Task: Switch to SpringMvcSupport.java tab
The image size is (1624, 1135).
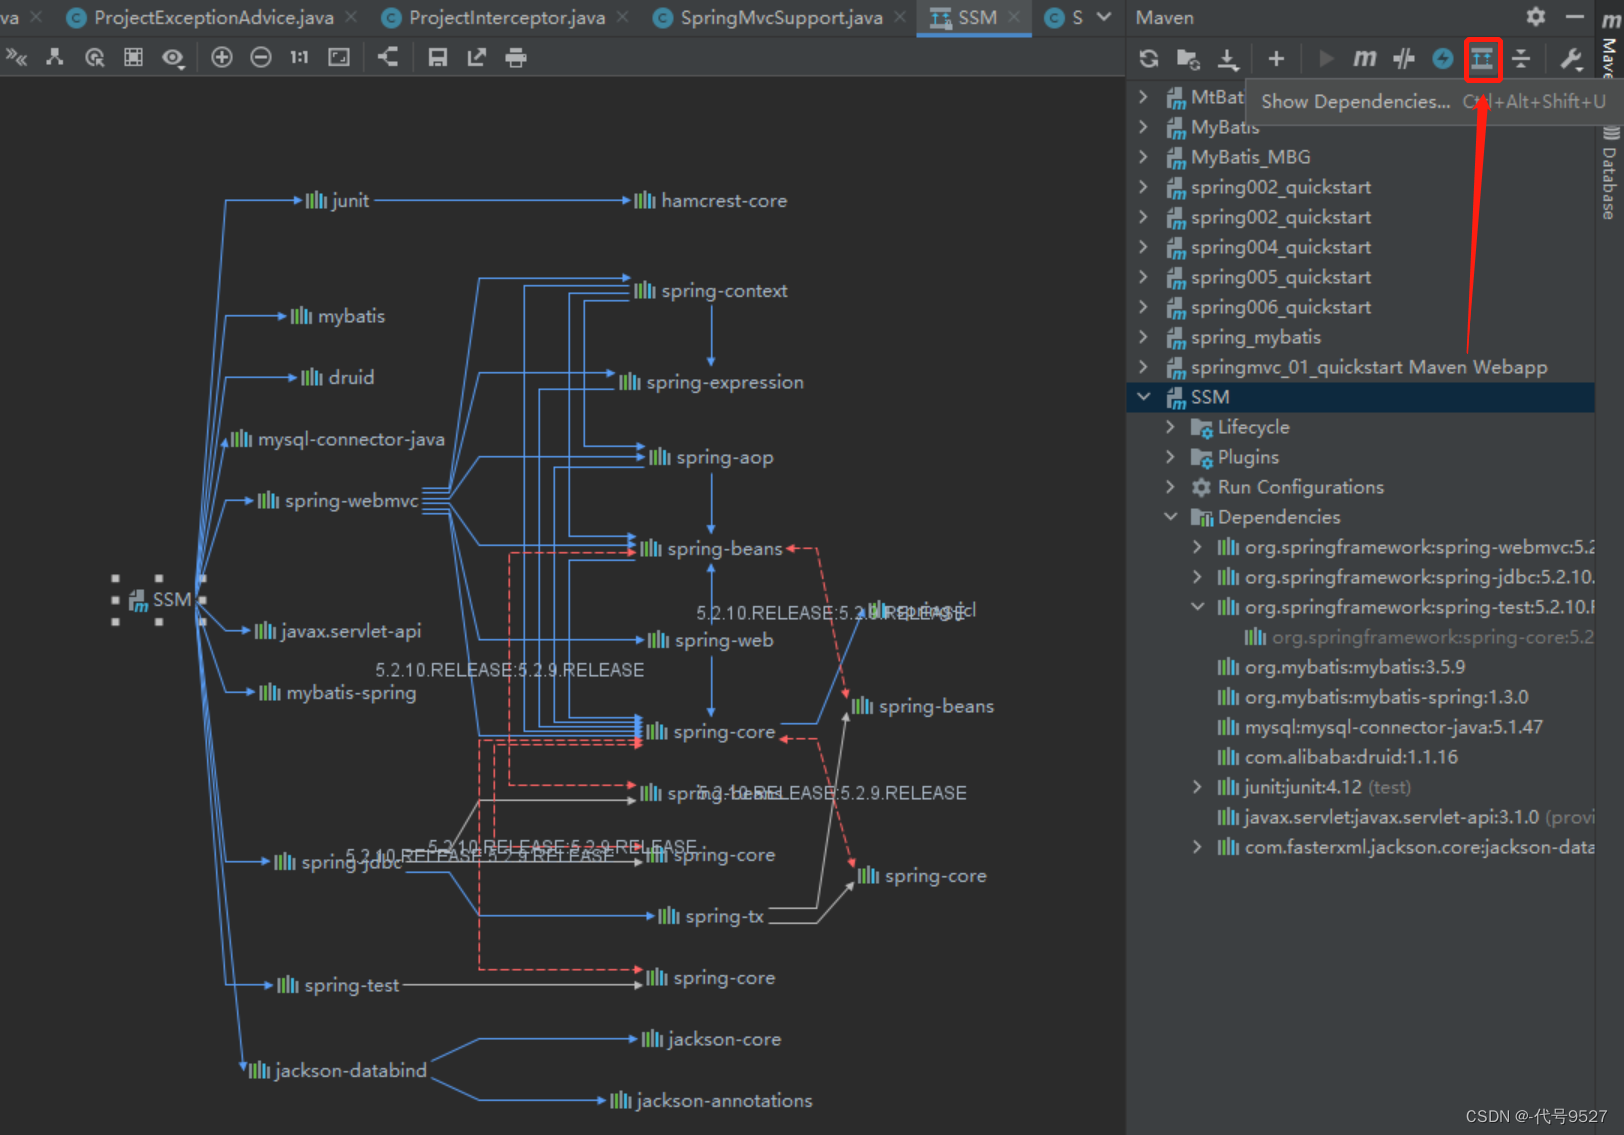Action: pos(780,17)
